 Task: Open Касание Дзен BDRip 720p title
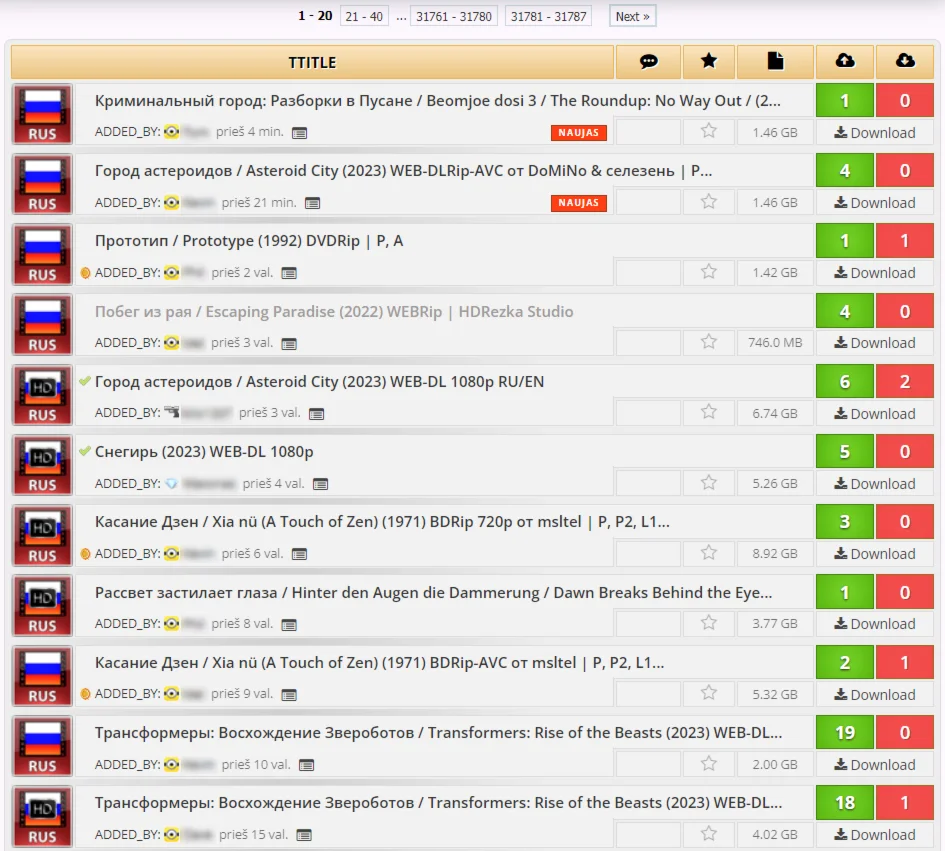pos(382,522)
